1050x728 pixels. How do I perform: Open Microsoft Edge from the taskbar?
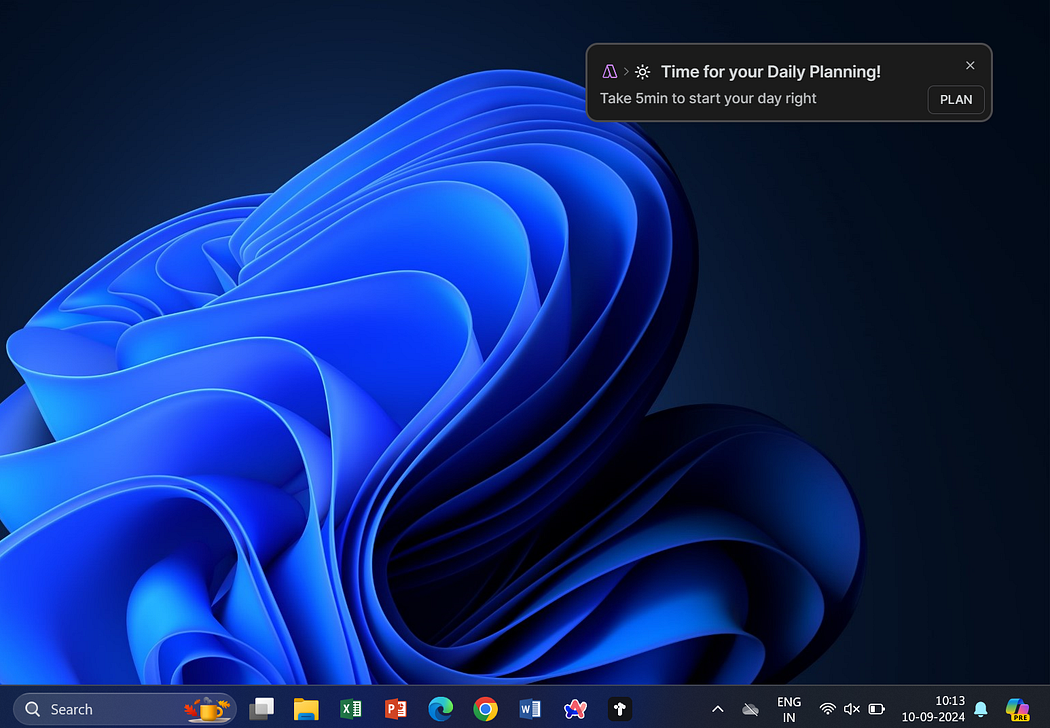coord(441,709)
